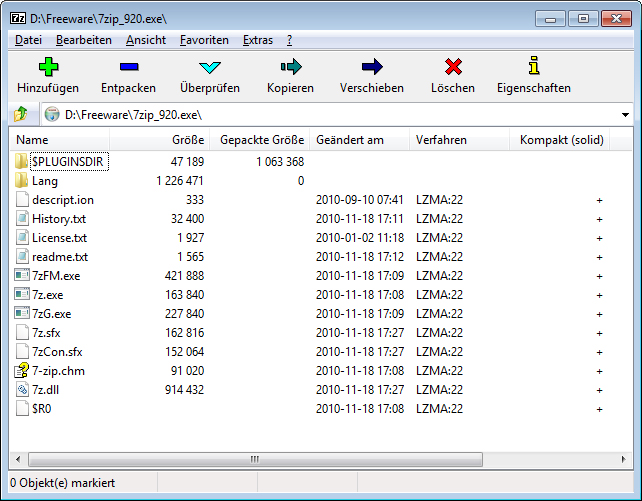Sort by the Größe column header
This screenshot has height=501, width=642.
point(188,140)
